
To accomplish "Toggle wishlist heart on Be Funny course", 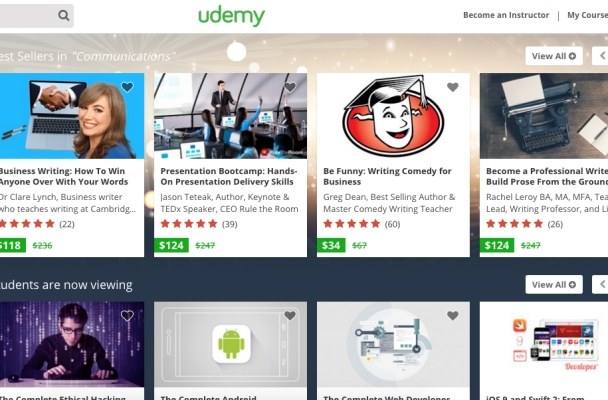I will 453,87.
